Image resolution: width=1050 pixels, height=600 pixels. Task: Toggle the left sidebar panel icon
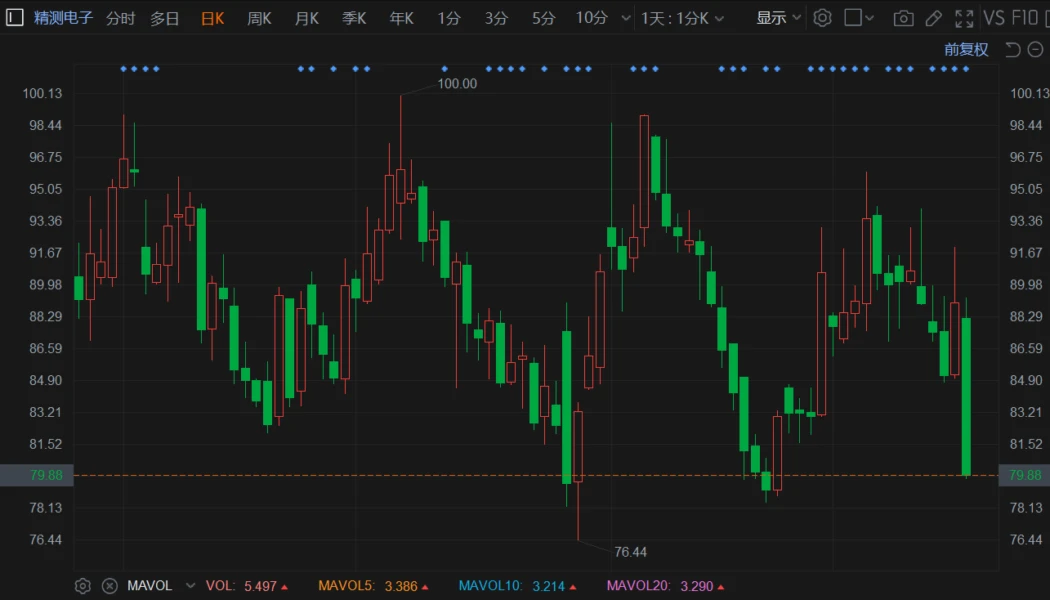(15, 17)
